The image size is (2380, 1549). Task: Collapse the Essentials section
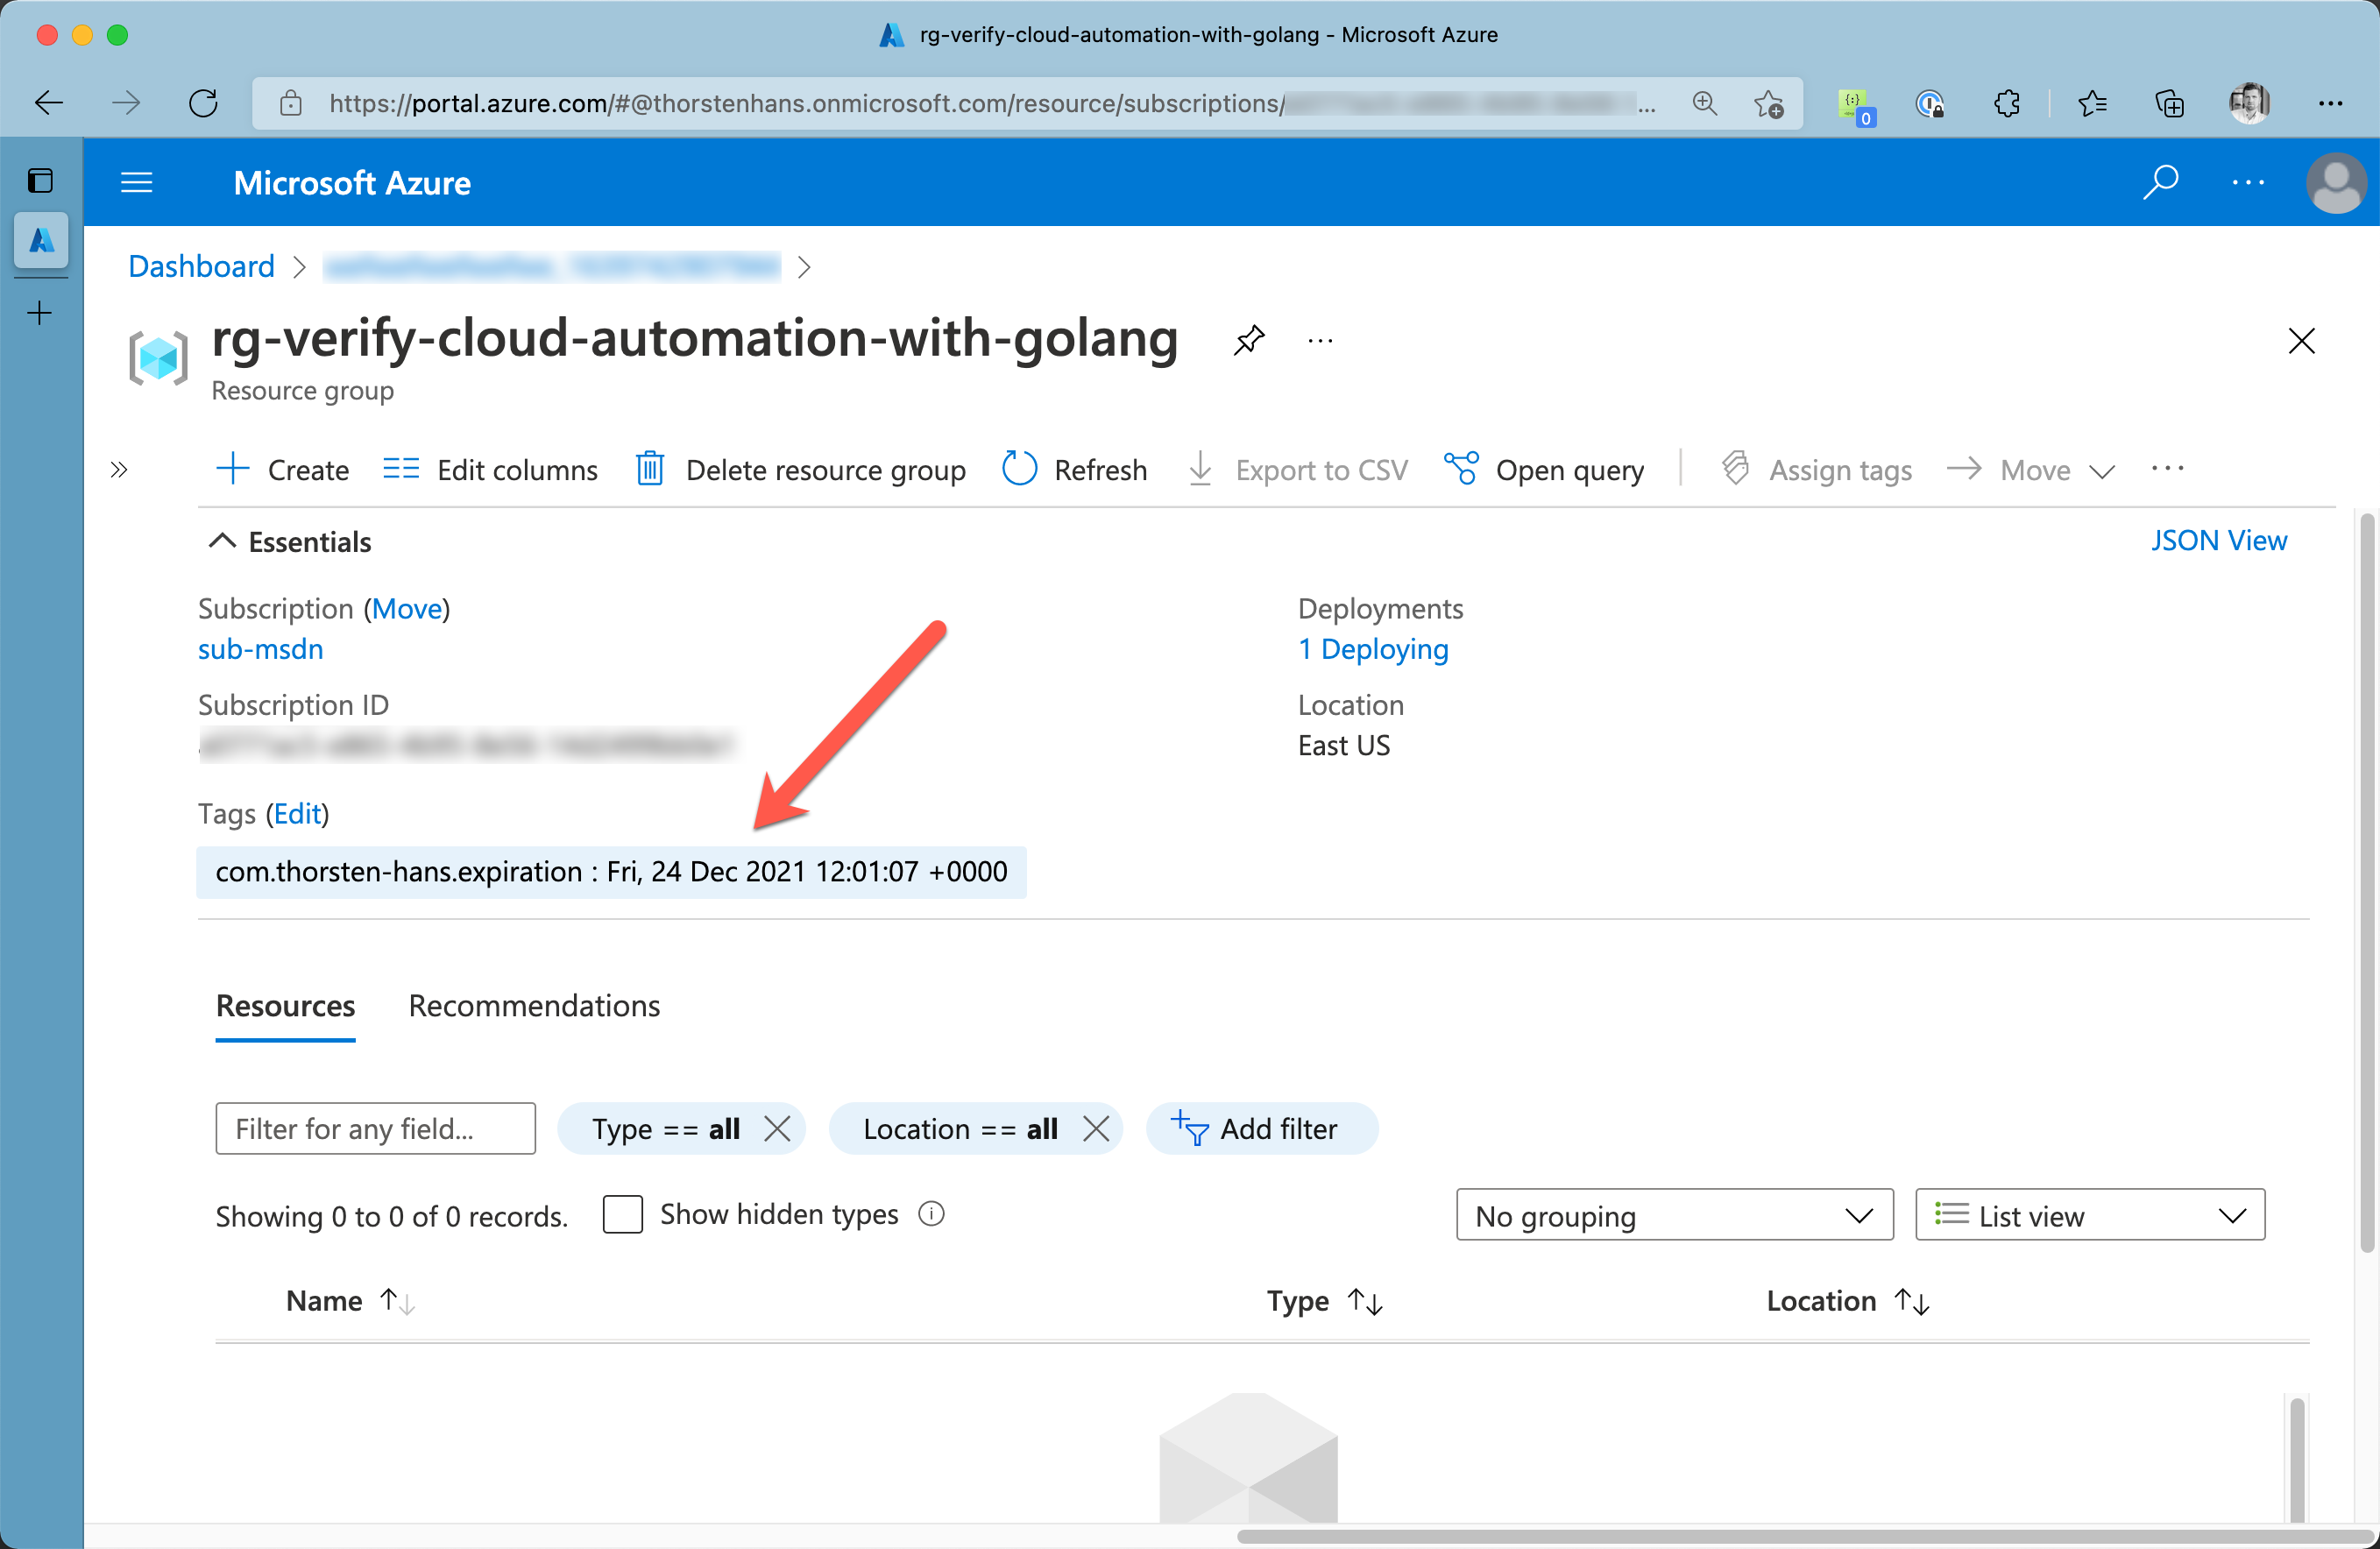[x=222, y=541]
